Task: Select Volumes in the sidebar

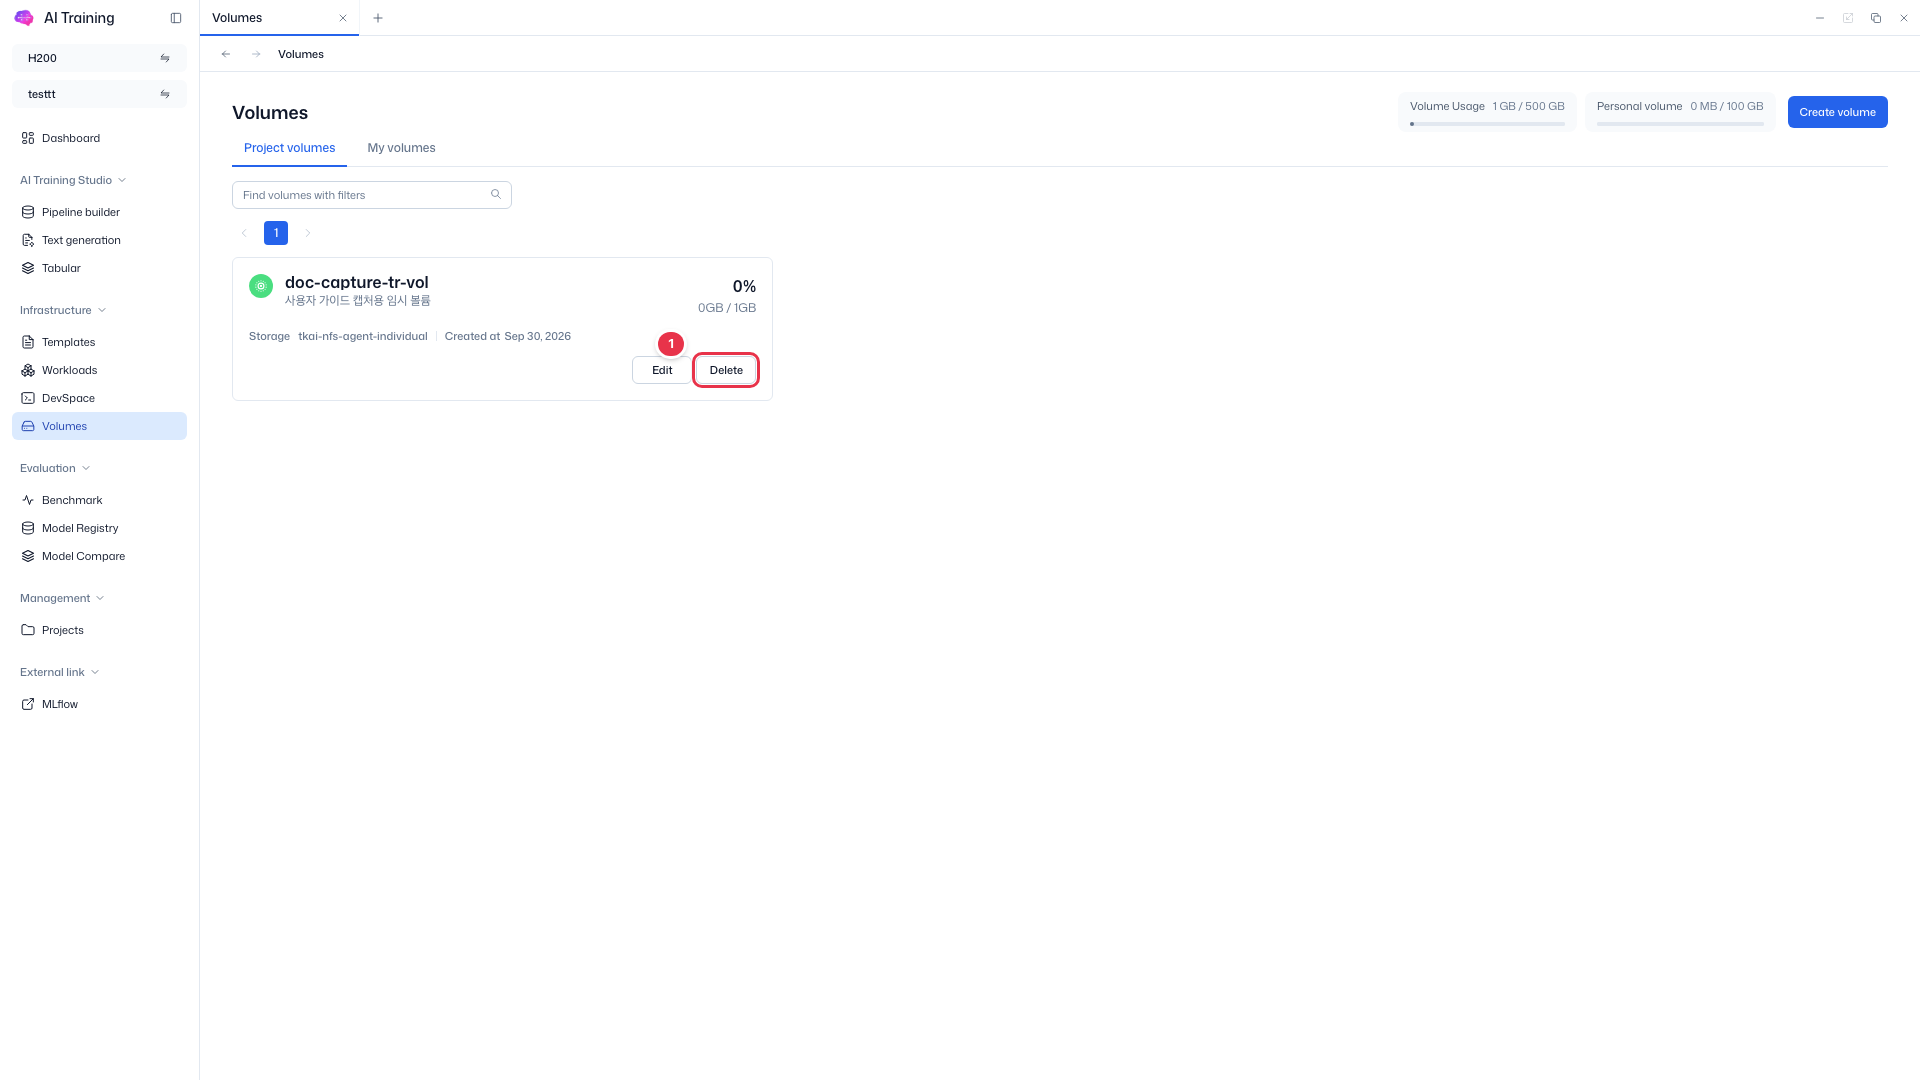Action: pos(99,426)
